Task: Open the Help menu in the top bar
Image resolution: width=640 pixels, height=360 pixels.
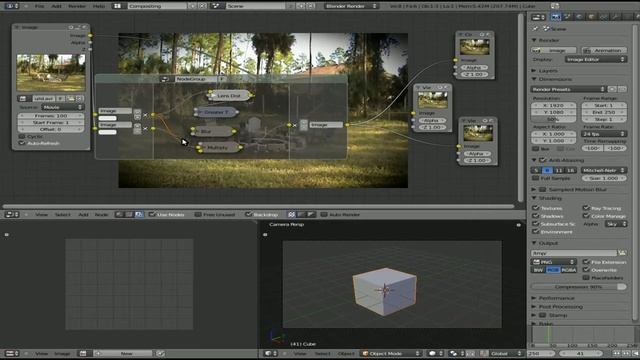Action: 98,6
